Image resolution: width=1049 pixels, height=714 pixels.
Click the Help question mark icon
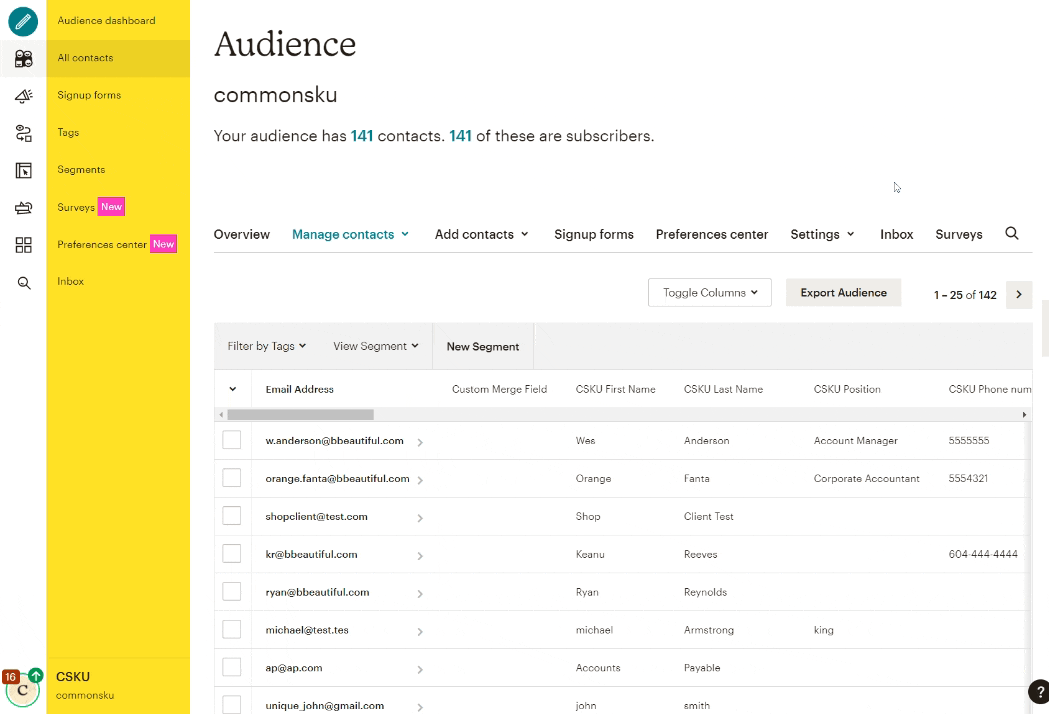point(1037,691)
